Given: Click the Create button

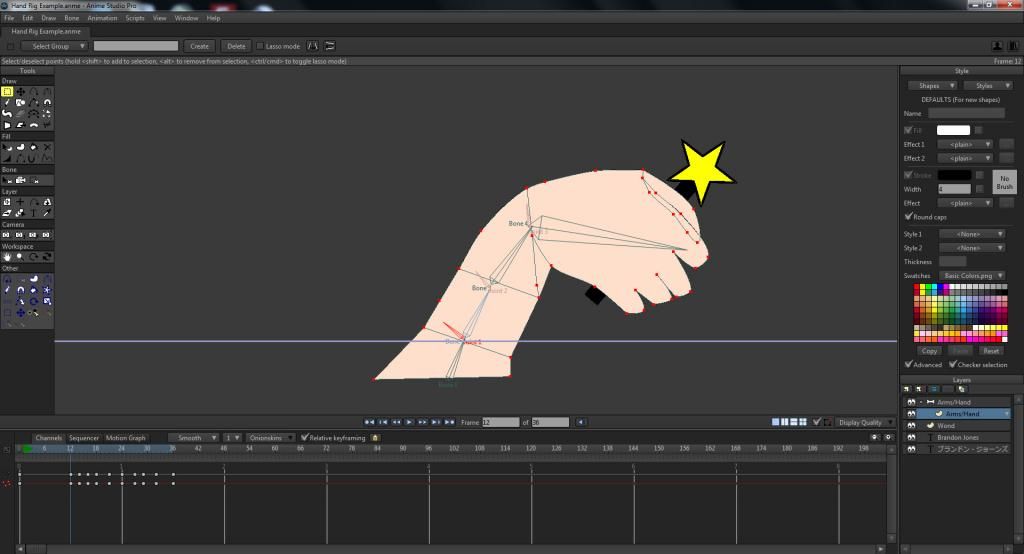Looking at the screenshot, I should [x=199, y=46].
